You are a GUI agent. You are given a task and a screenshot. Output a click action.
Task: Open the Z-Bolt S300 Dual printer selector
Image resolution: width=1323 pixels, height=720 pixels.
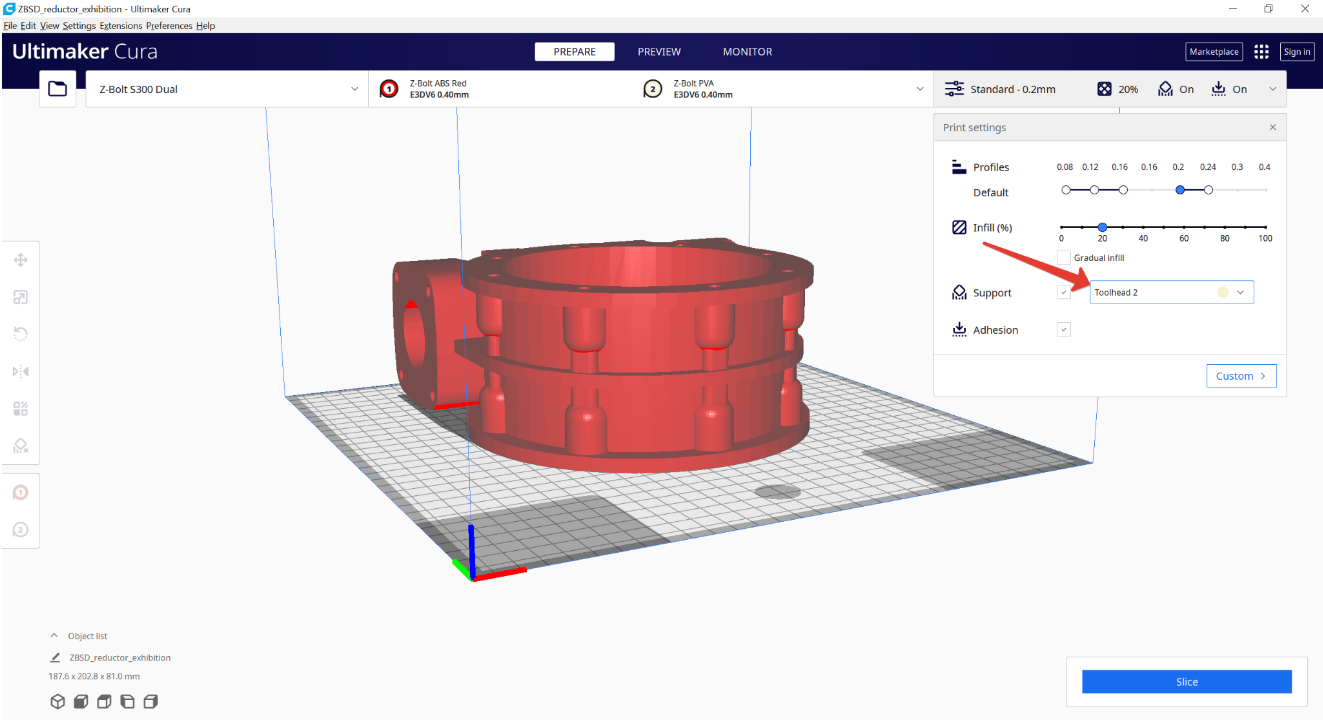pyautogui.click(x=227, y=89)
